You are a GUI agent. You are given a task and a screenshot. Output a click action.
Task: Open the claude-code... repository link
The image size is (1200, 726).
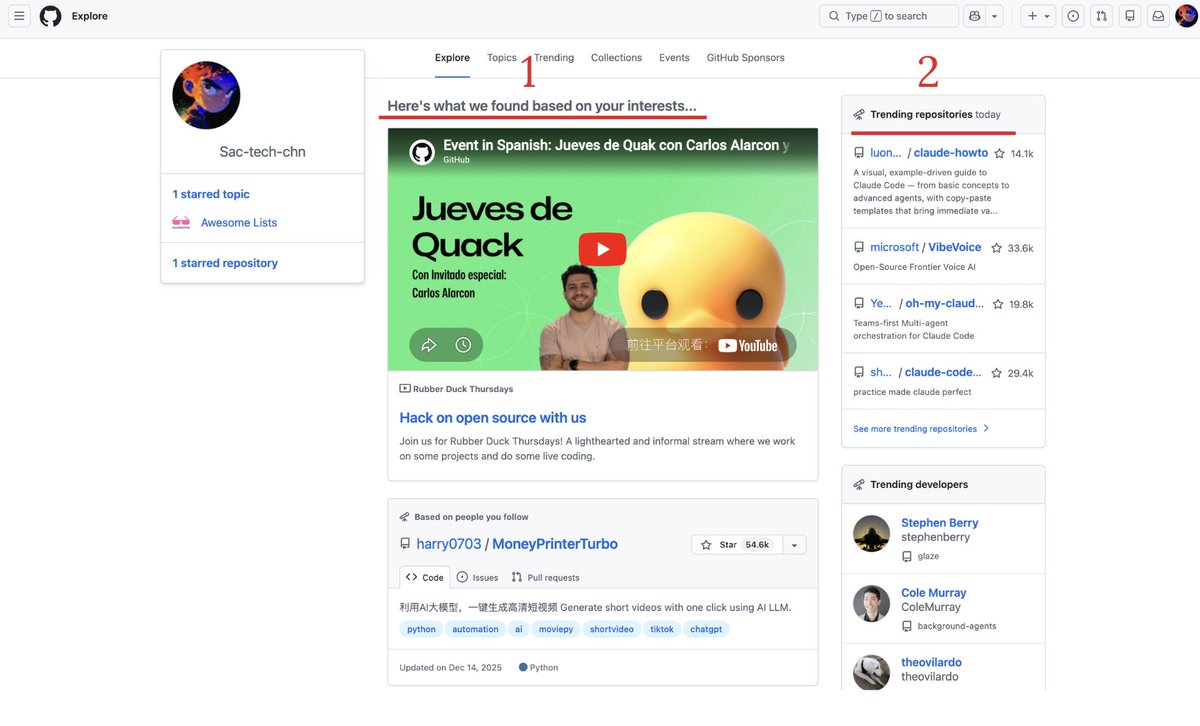pos(943,372)
